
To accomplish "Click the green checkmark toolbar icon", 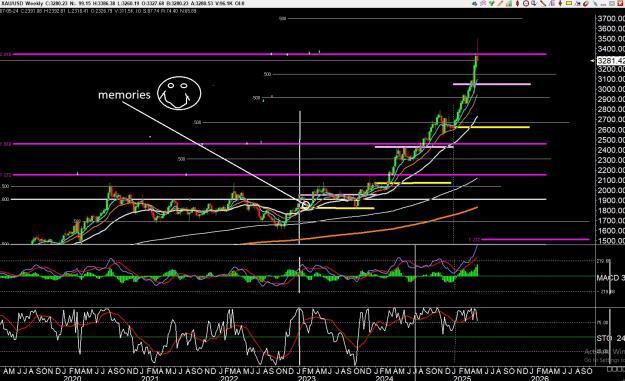I will coord(492,3).
